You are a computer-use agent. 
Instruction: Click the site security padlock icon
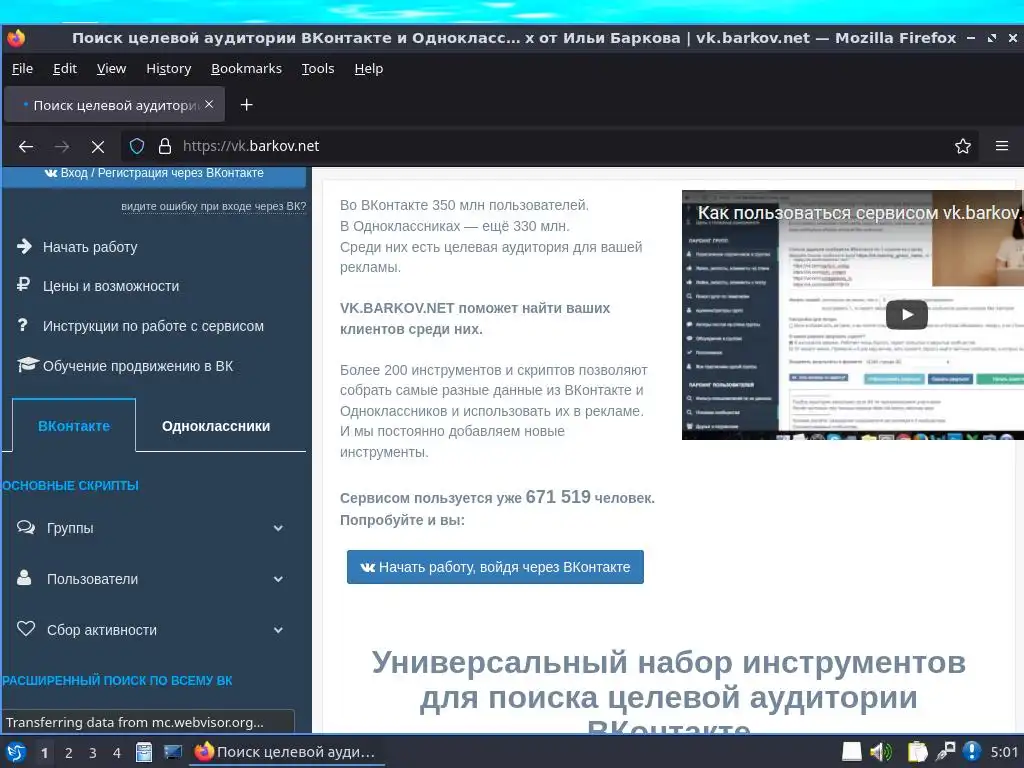165,146
